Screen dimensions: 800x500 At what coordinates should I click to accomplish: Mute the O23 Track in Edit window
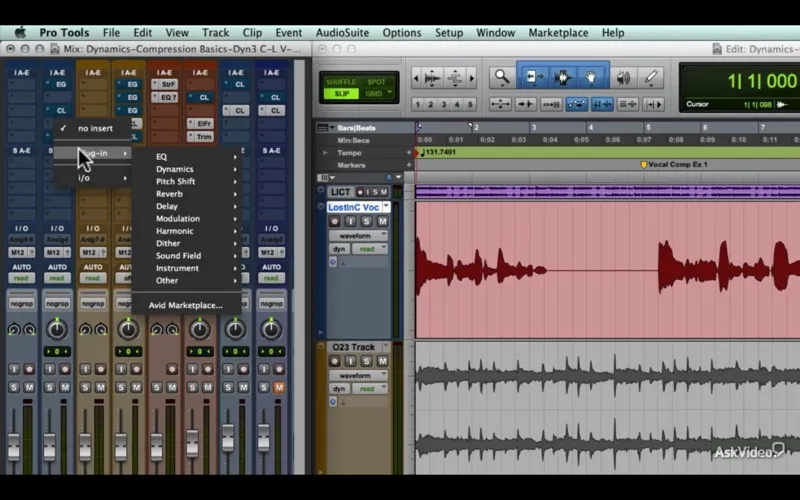[382, 361]
